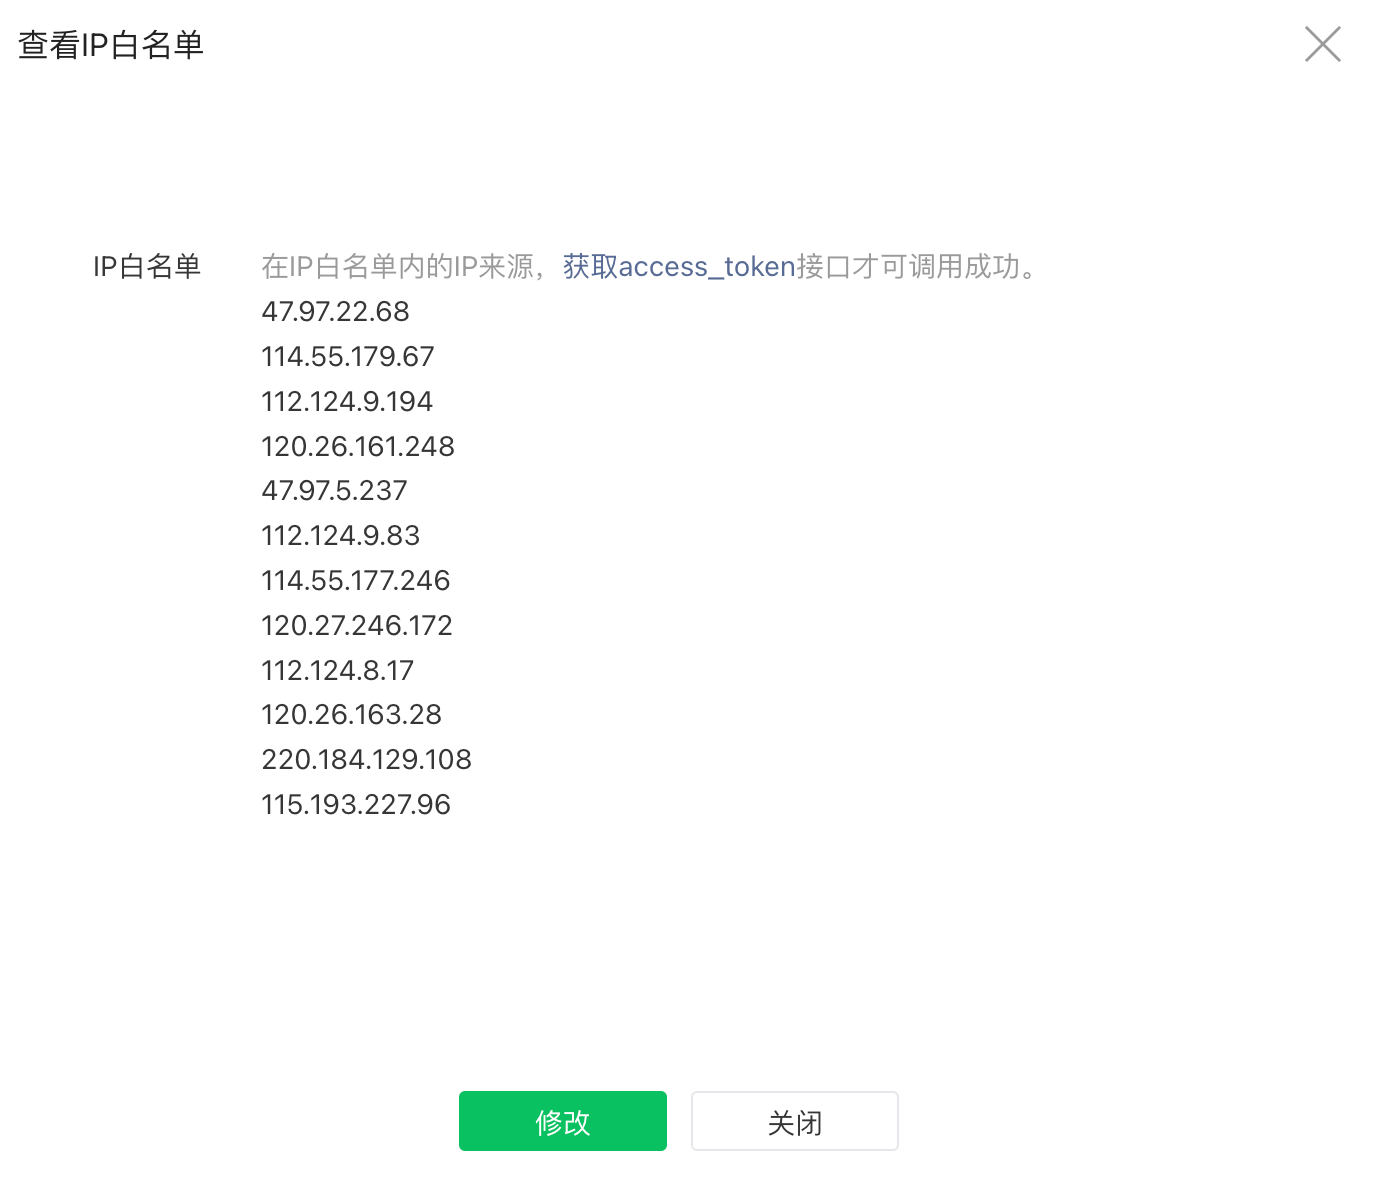Click IP address 47.97.22.68
The image size is (1384, 1196).
tap(336, 312)
